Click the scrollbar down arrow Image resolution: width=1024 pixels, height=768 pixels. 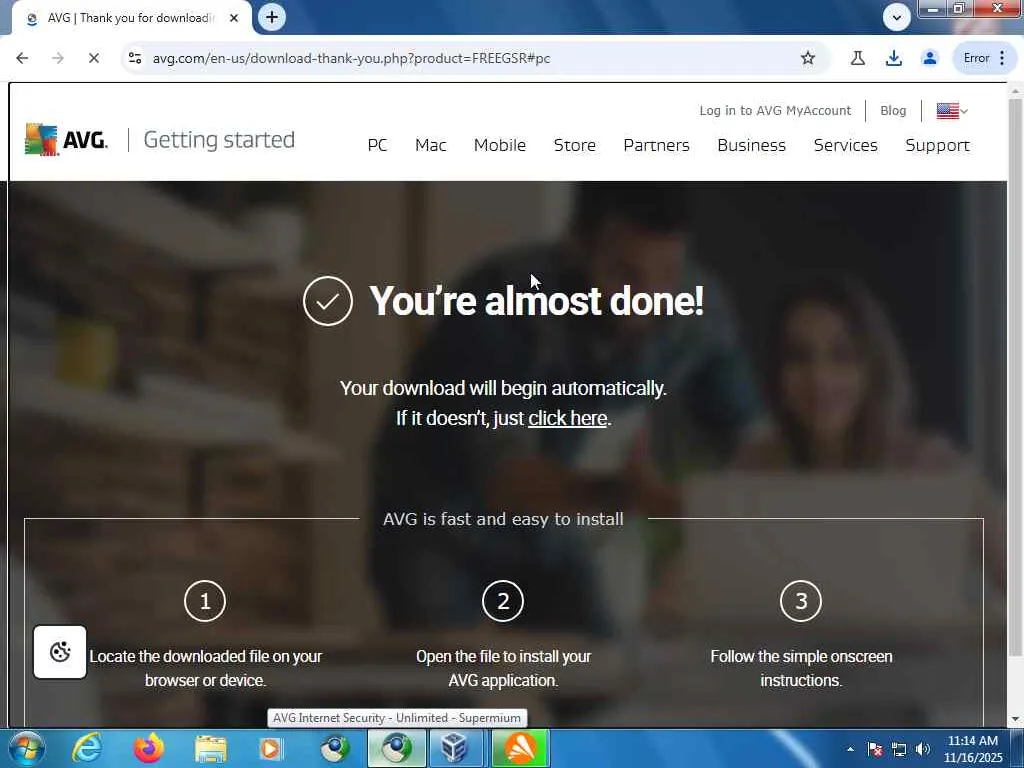pyautogui.click(x=1015, y=719)
